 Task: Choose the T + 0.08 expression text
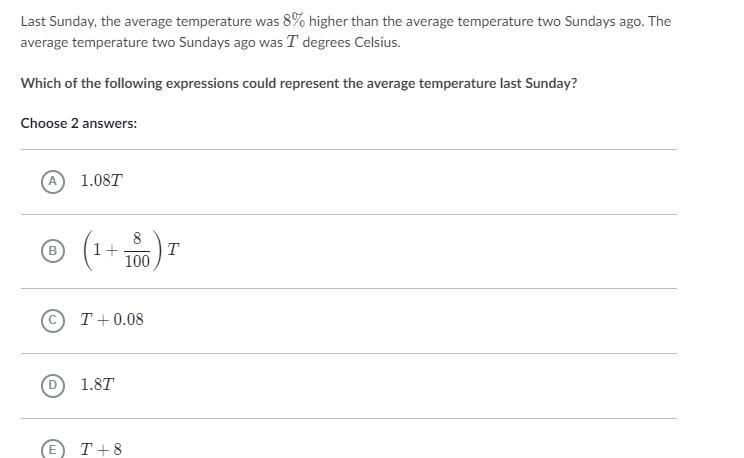coord(112,320)
